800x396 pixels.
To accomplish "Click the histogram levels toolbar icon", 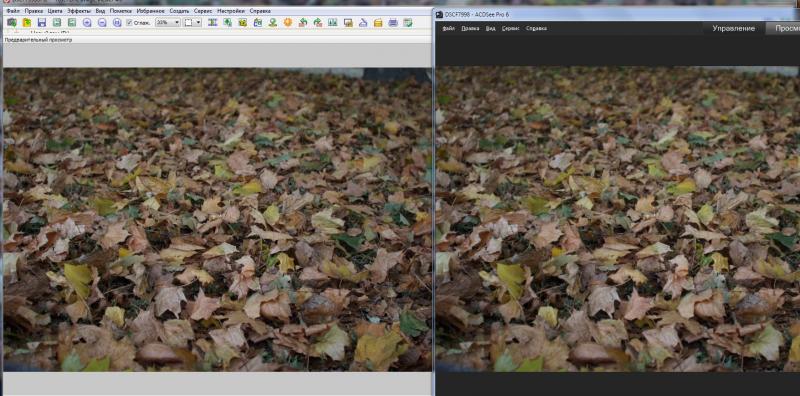I will point(333,22).
